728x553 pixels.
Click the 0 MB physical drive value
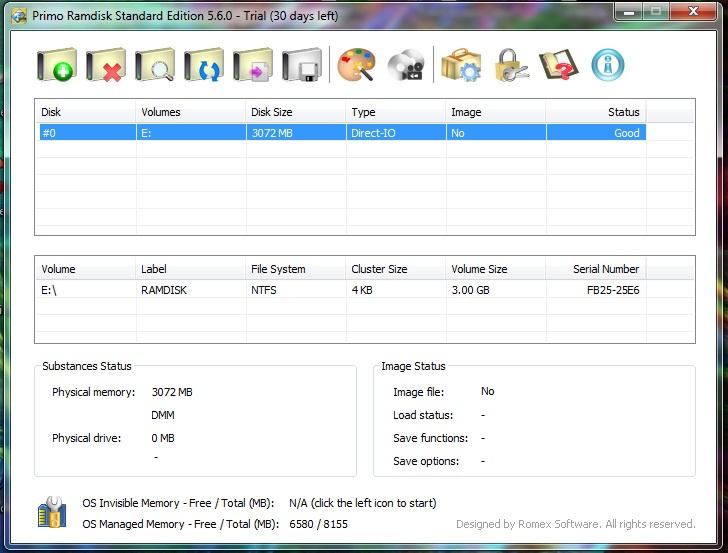click(x=163, y=438)
